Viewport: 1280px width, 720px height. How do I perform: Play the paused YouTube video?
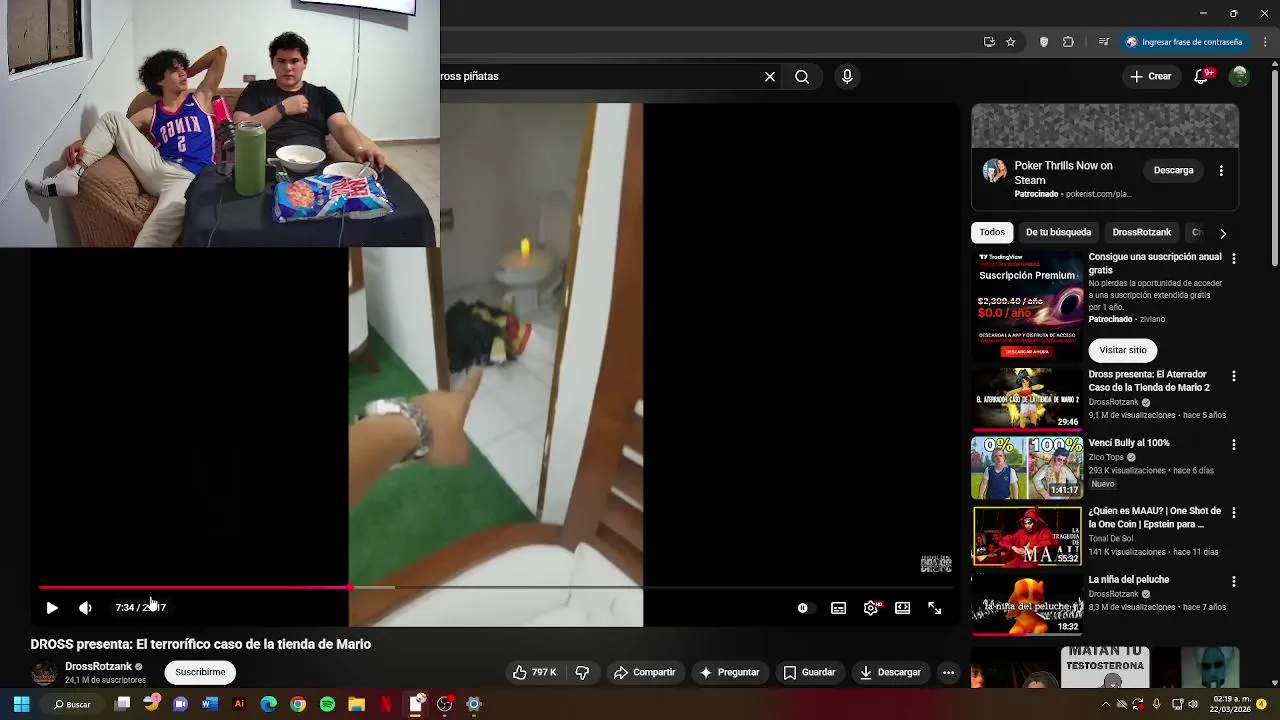(x=52, y=608)
